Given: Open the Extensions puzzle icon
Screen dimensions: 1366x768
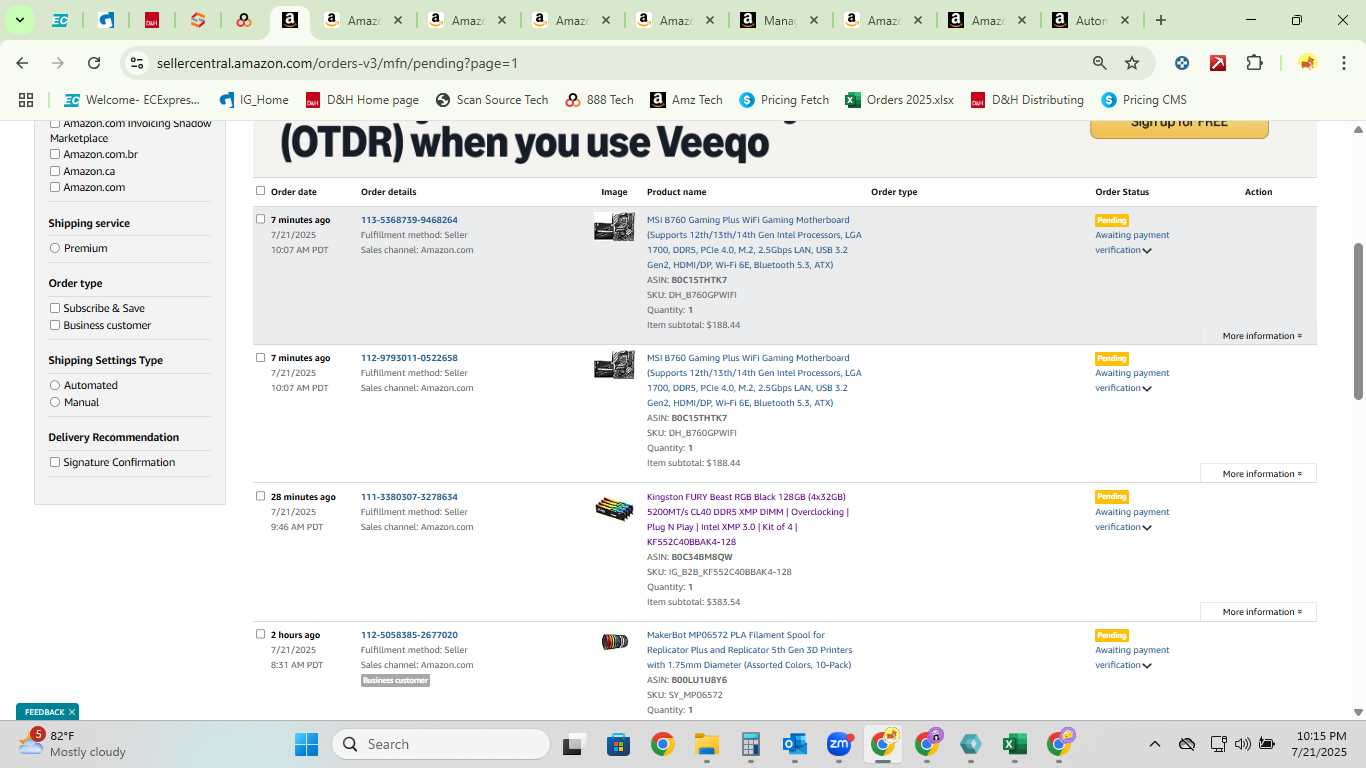Looking at the screenshot, I should [1254, 63].
